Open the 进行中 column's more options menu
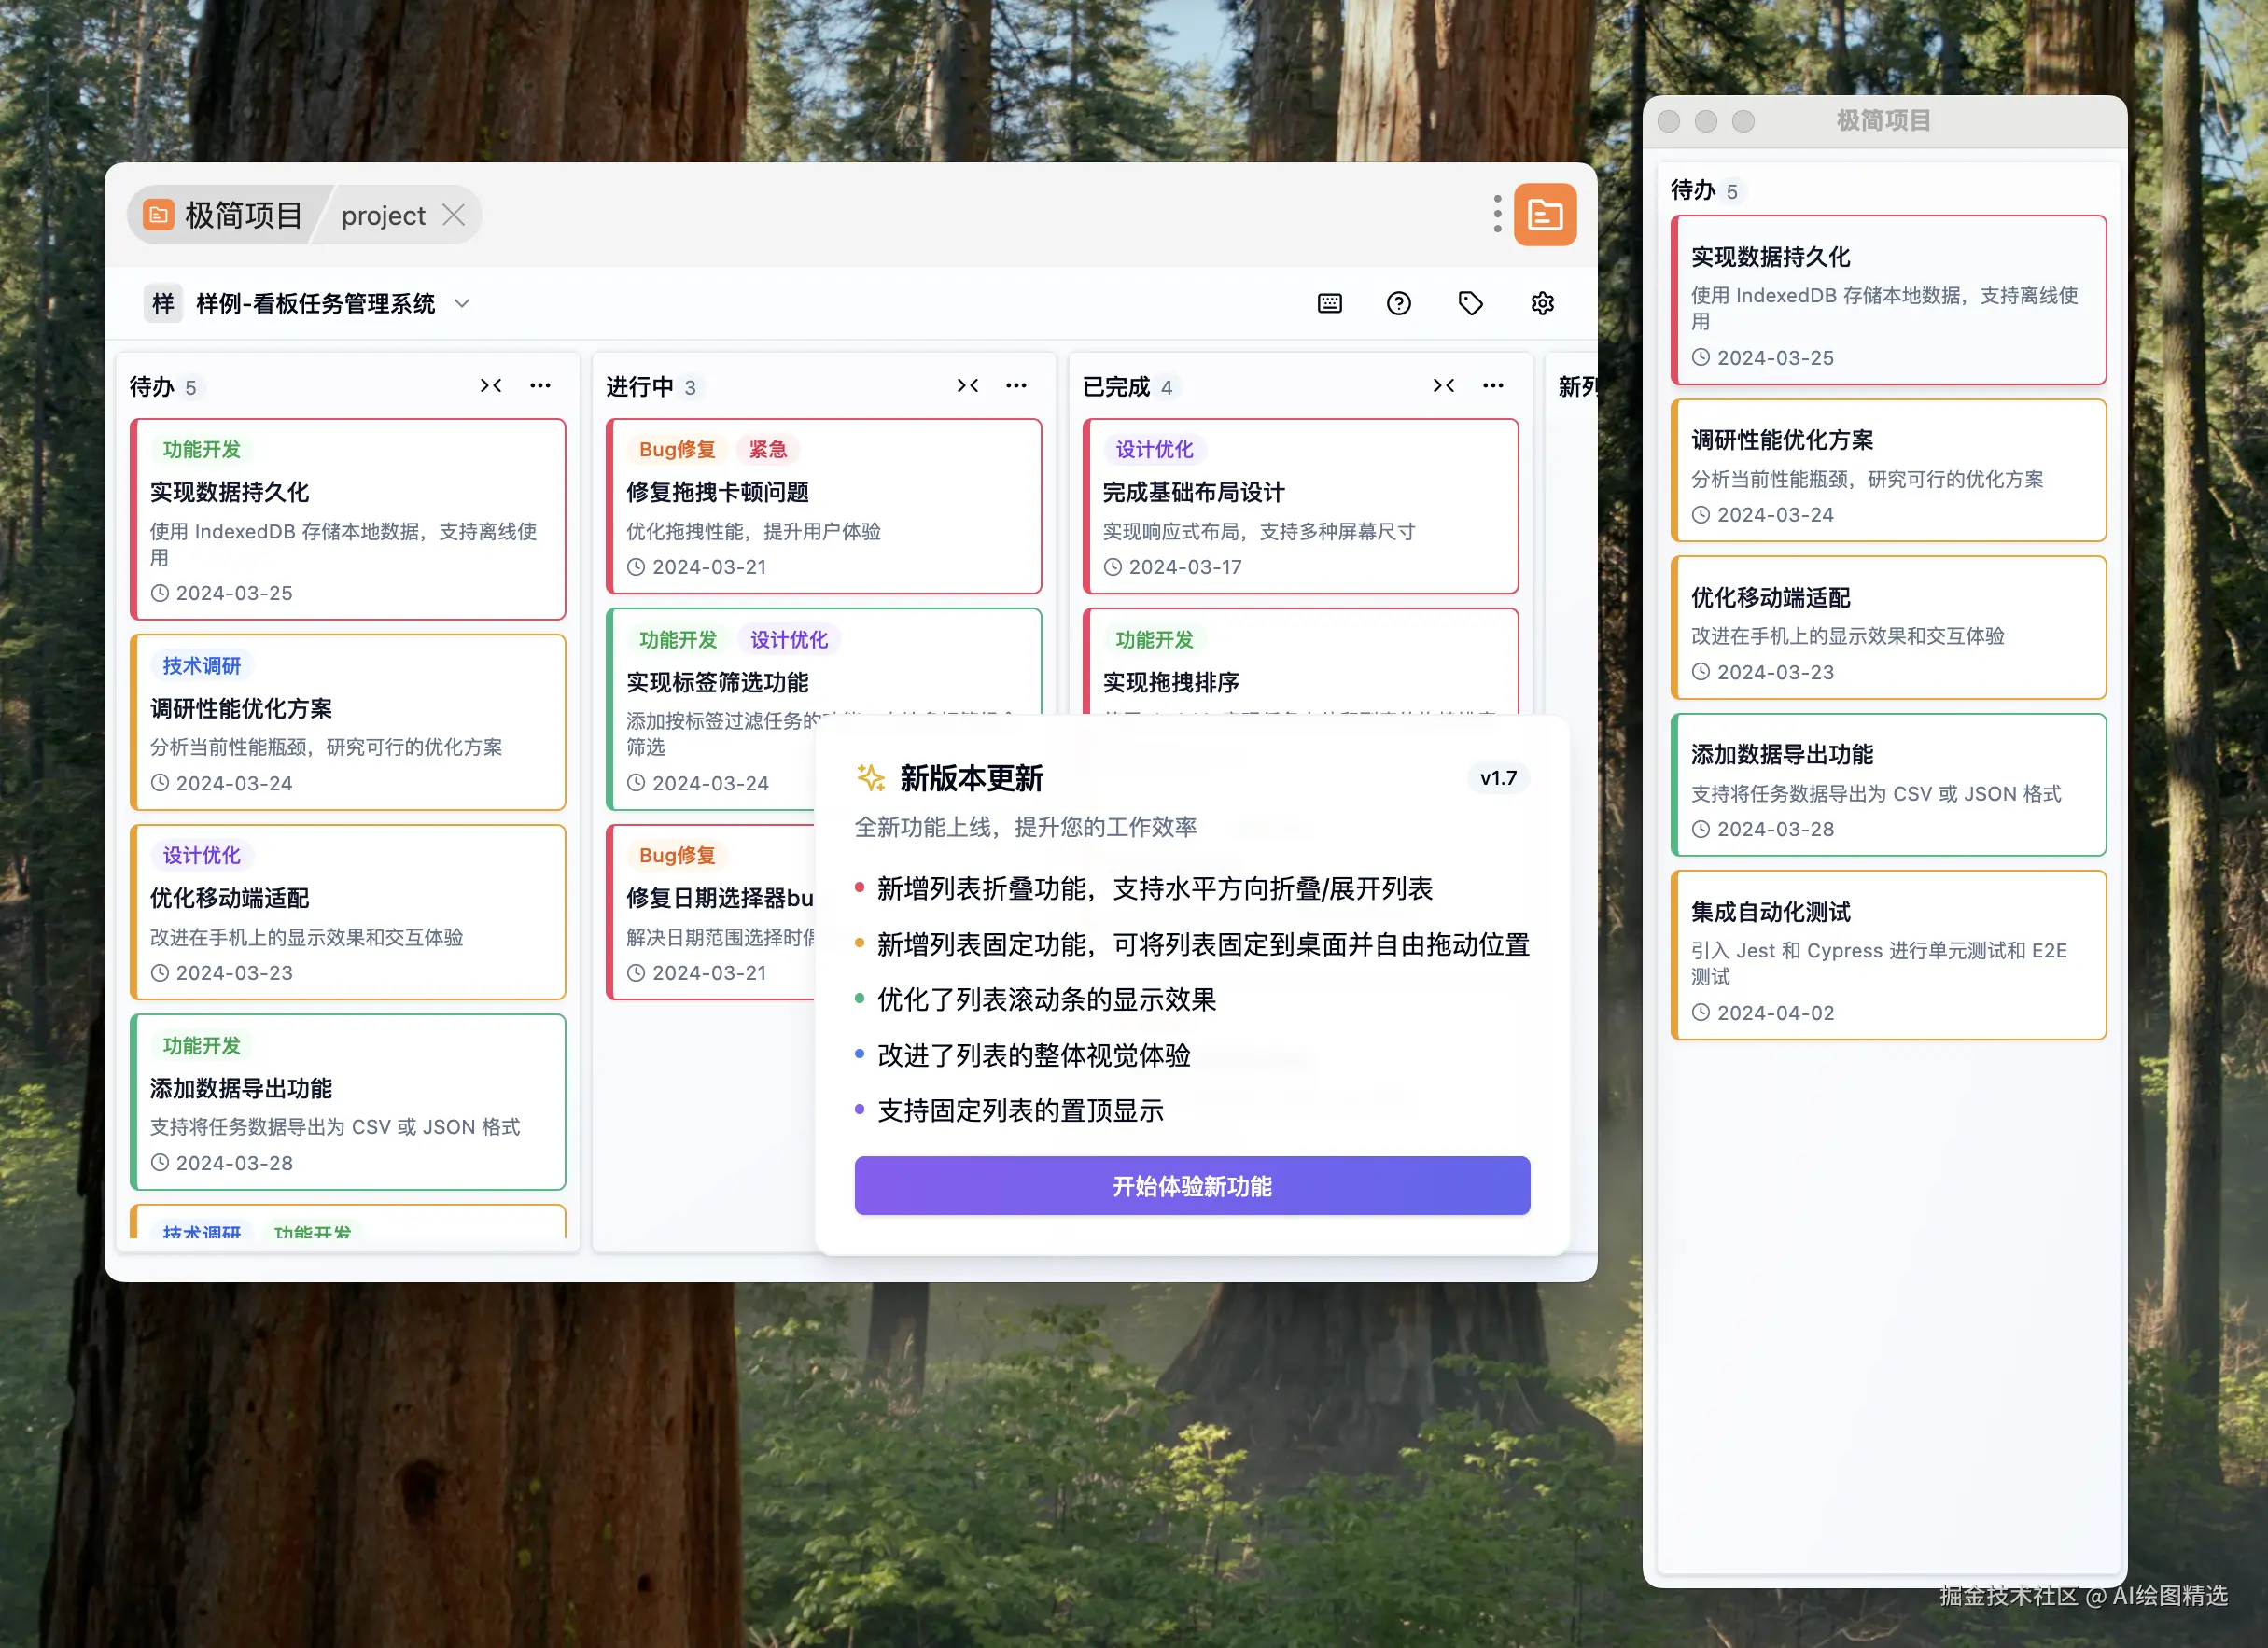Viewport: 2268px width, 1648px height. (x=1016, y=385)
